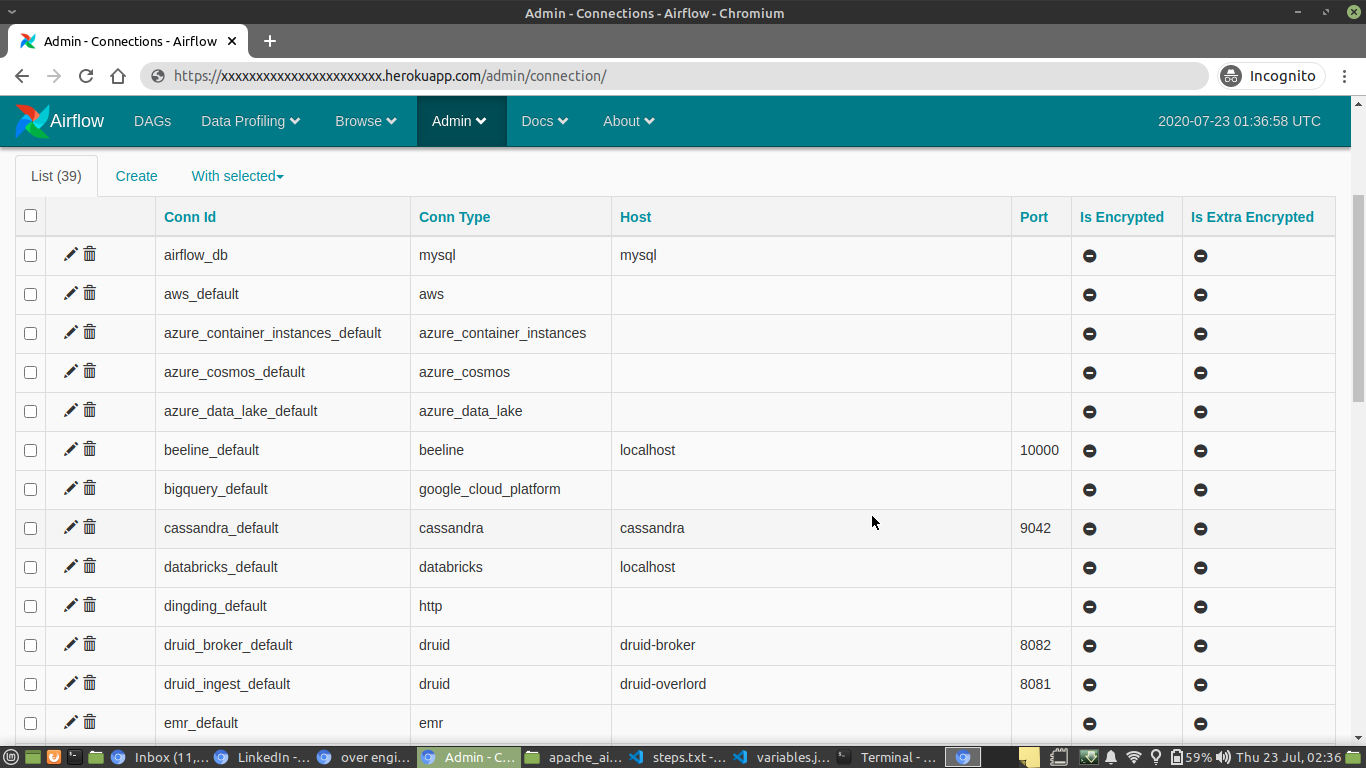1366x768 pixels.
Task: Delete the airflow_db connection with trash icon
Action: (x=90, y=254)
